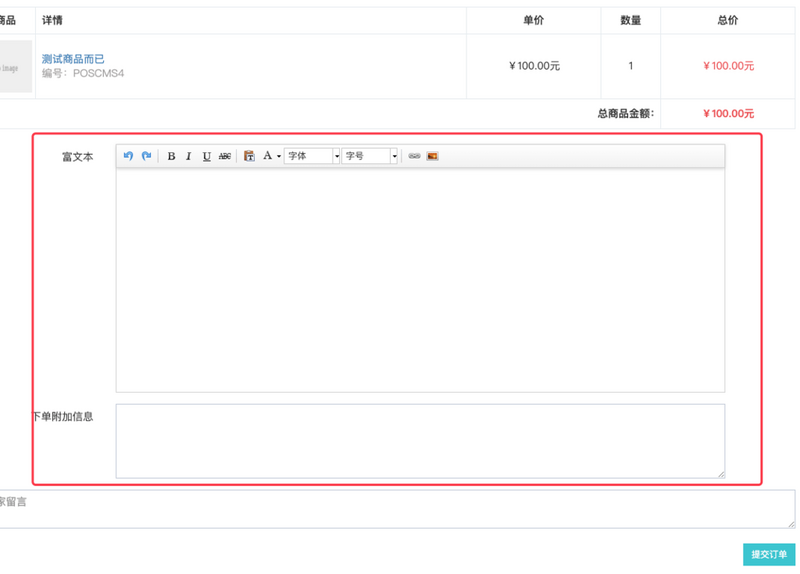Apply strikethrough formatting
The height and width of the screenshot is (574, 800).
[224, 156]
